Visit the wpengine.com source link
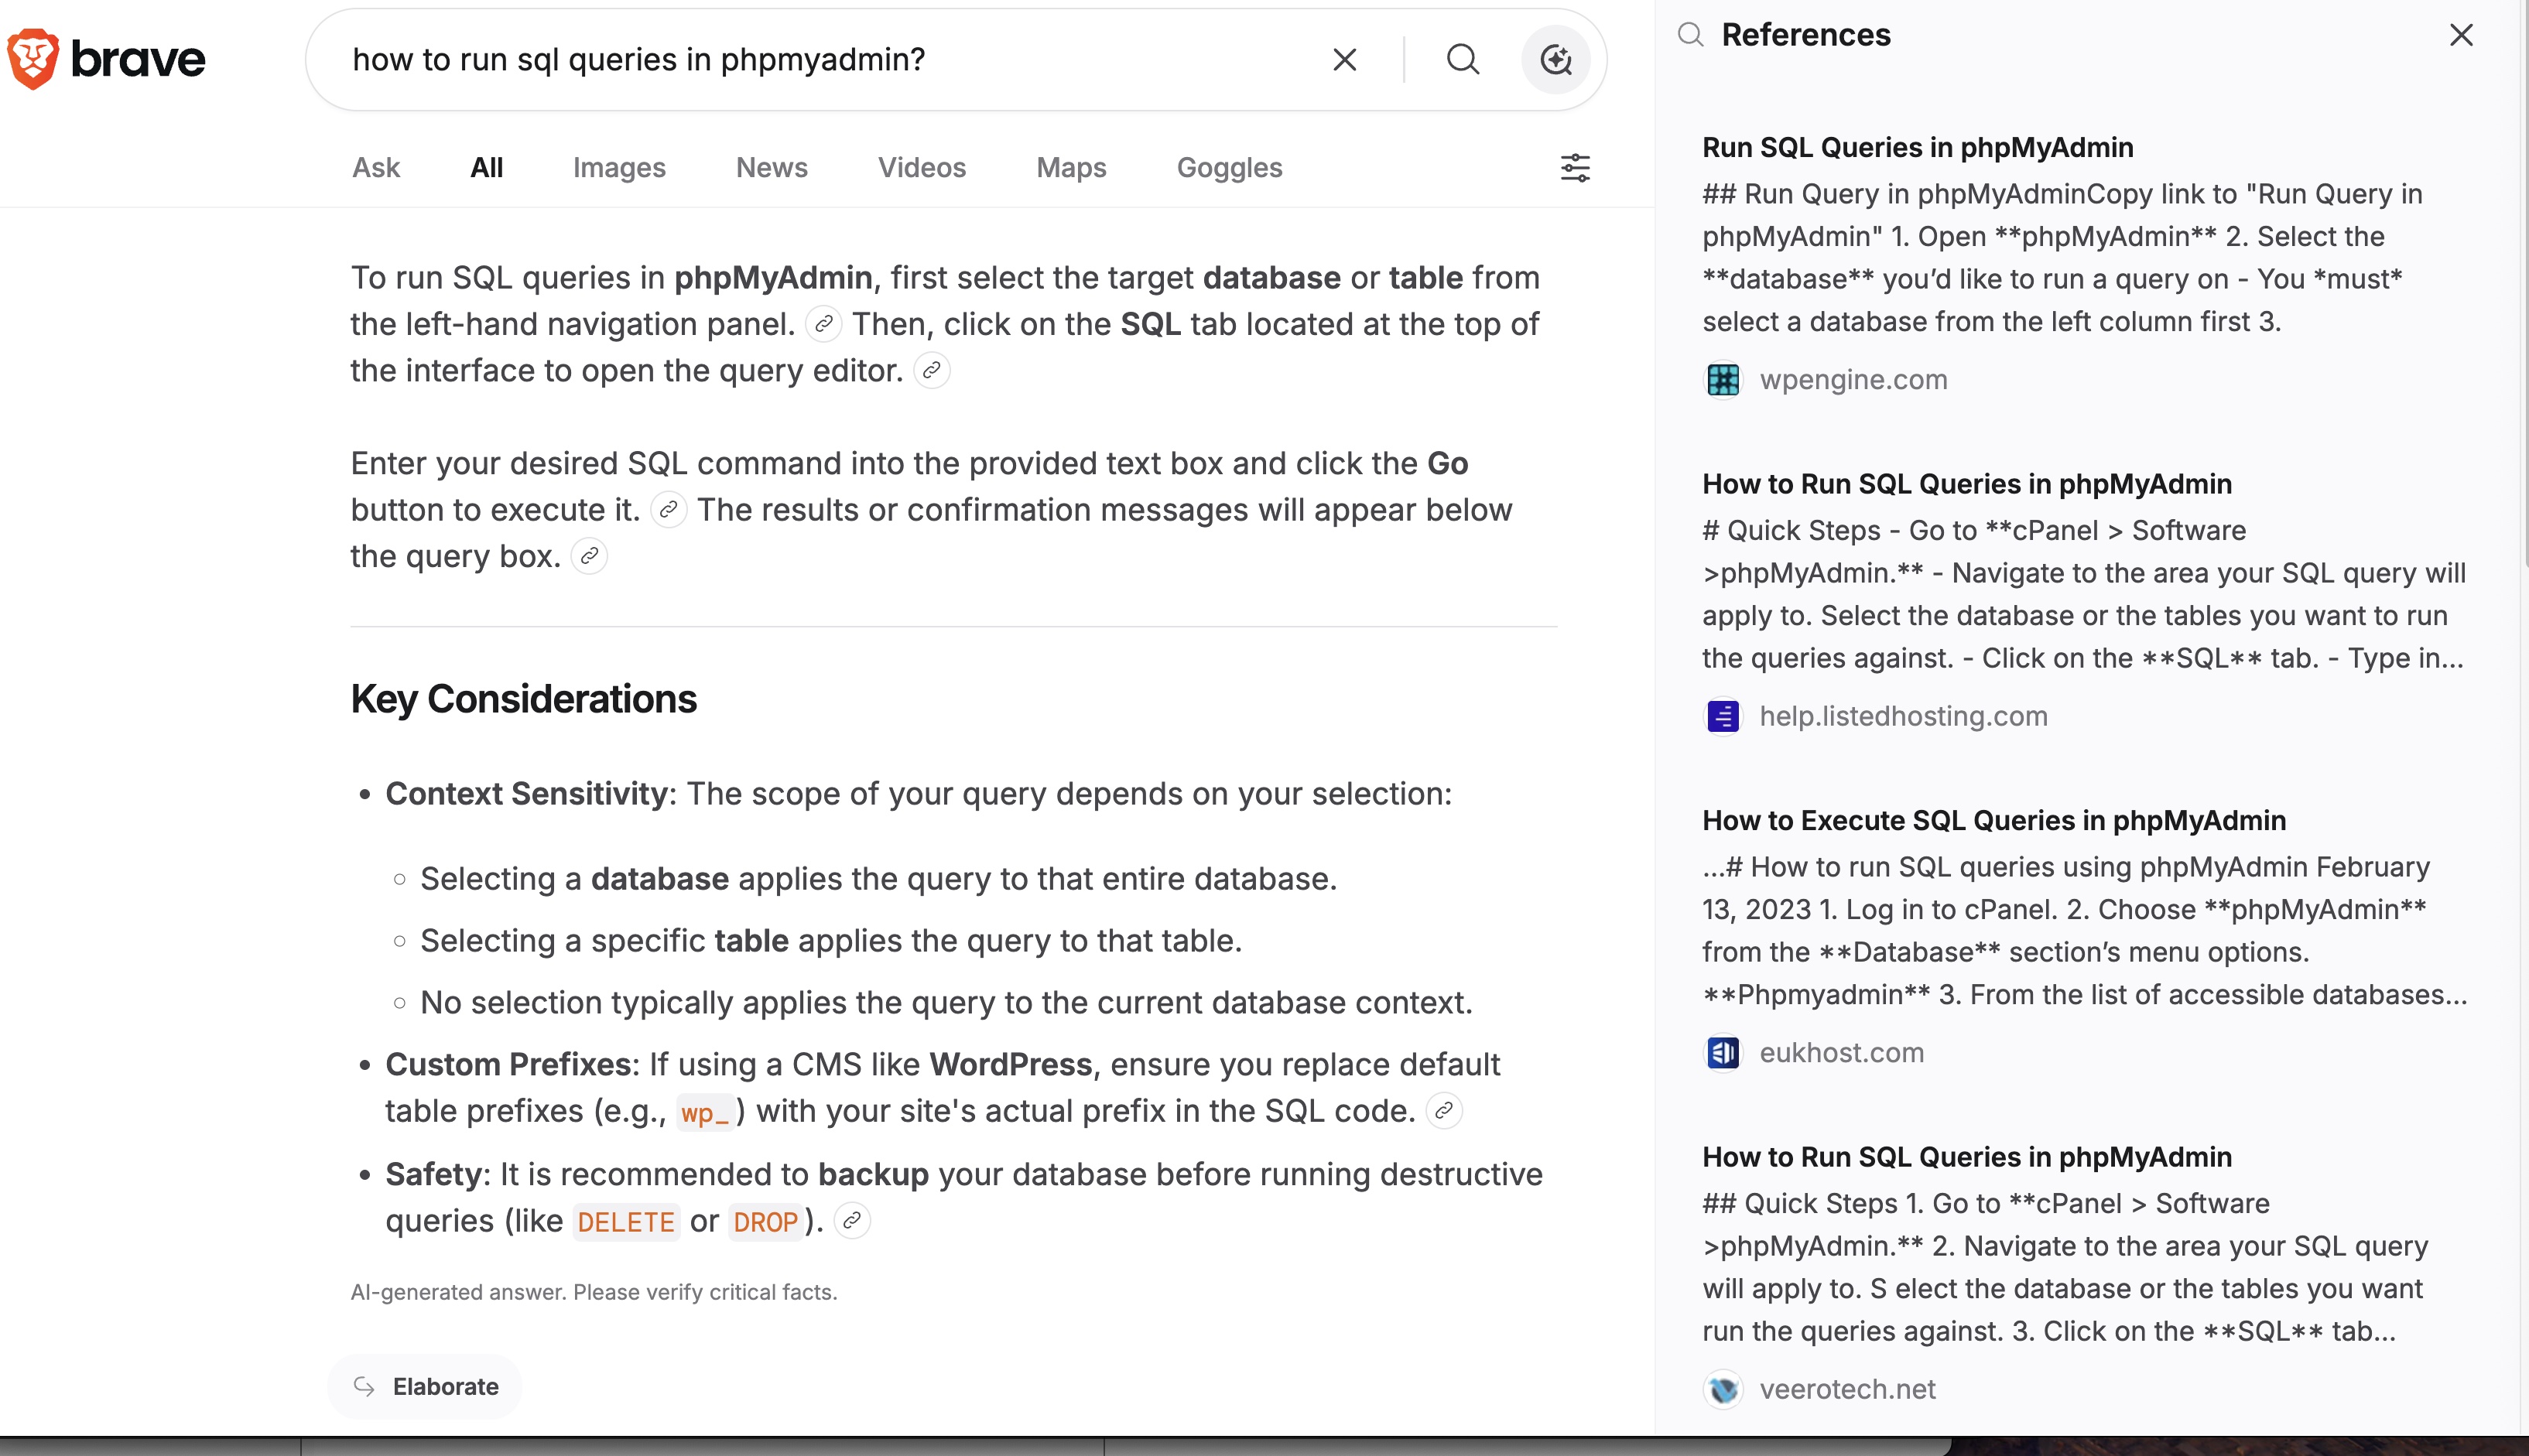The height and width of the screenshot is (1456, 2529). coord(1853,380)
